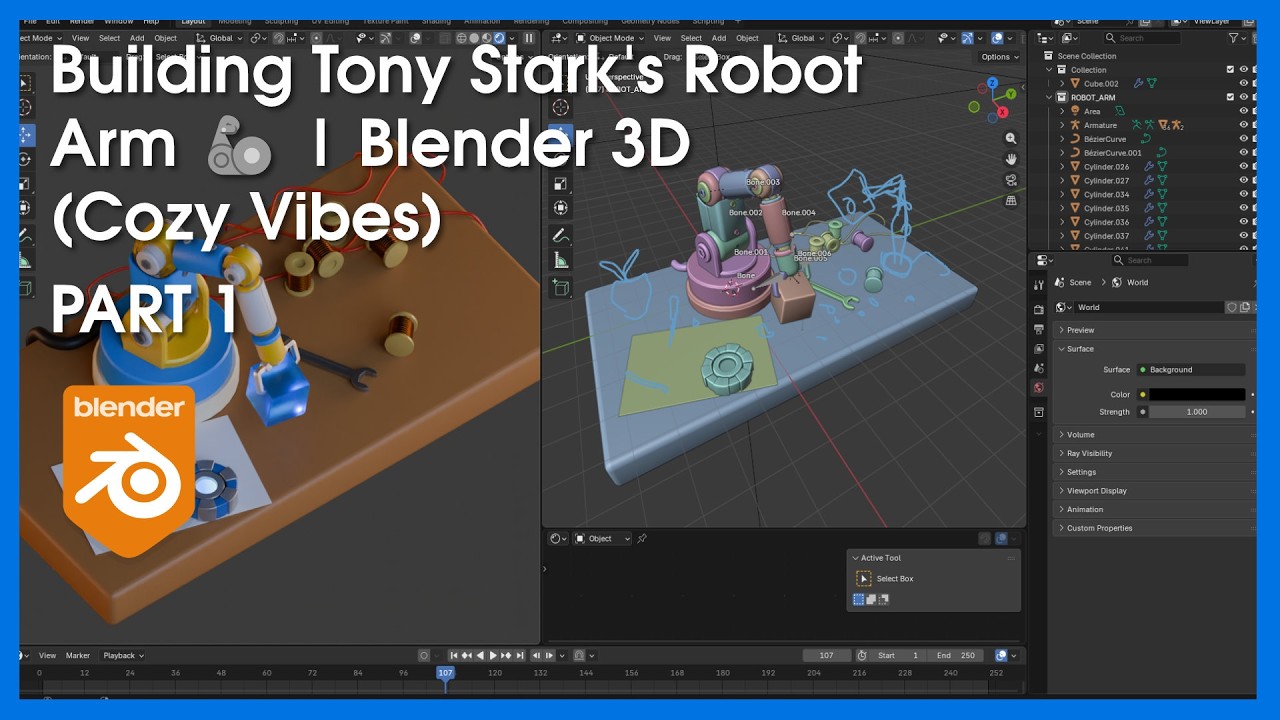
Task: Switch to the Geometry Nodes workspace tab
Action: tap(649, 21)
